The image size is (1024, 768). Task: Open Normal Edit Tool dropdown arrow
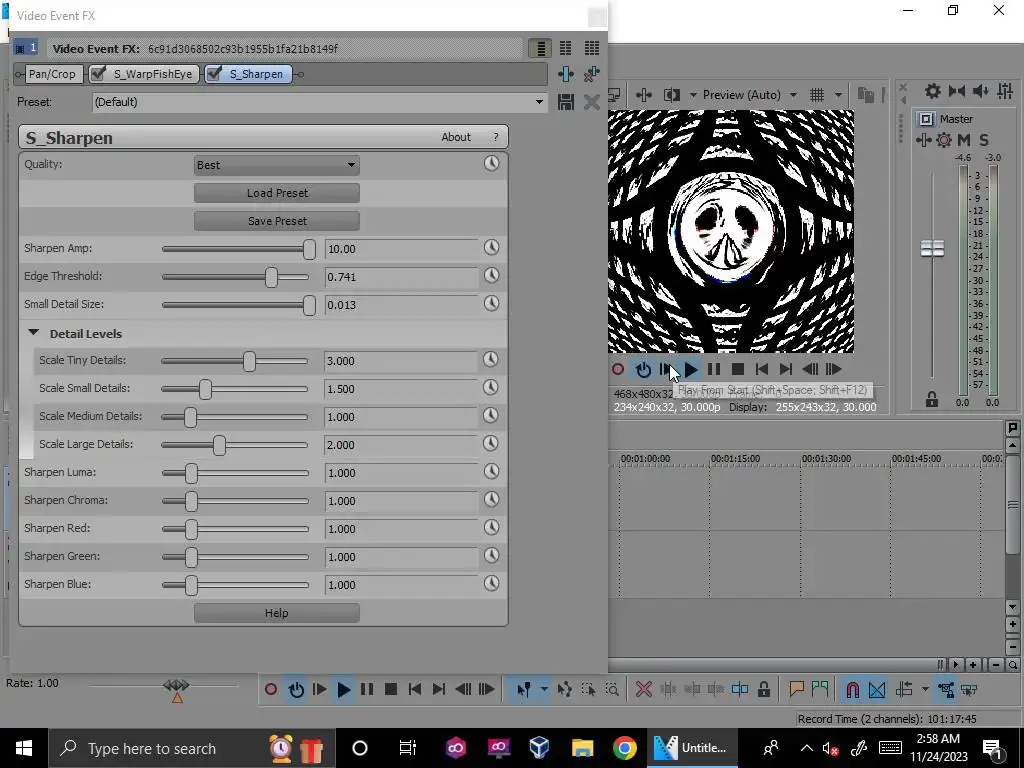click(x=544, y=690)
